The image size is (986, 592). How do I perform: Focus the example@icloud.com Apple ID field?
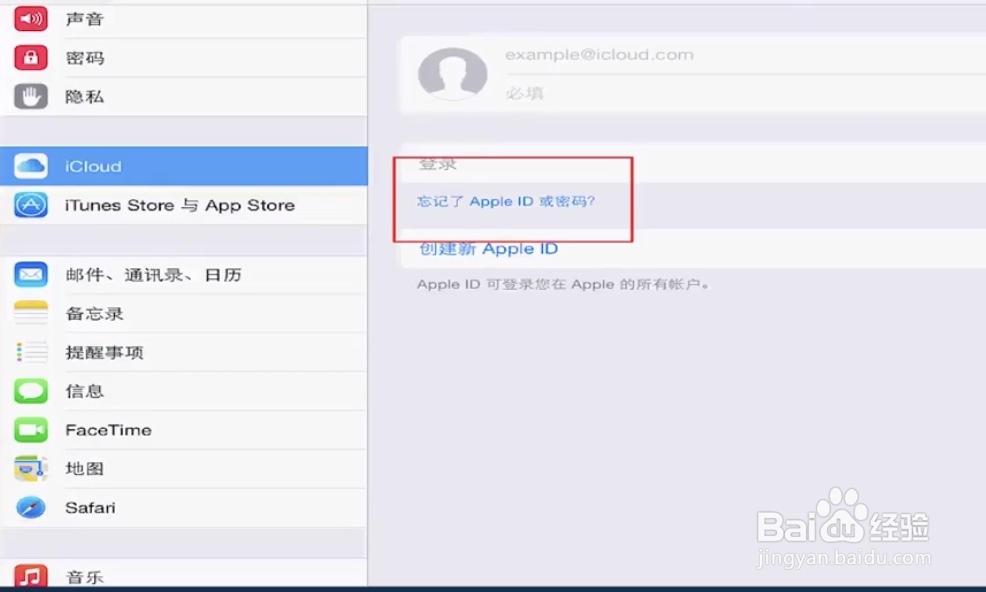tap(745, 55)
